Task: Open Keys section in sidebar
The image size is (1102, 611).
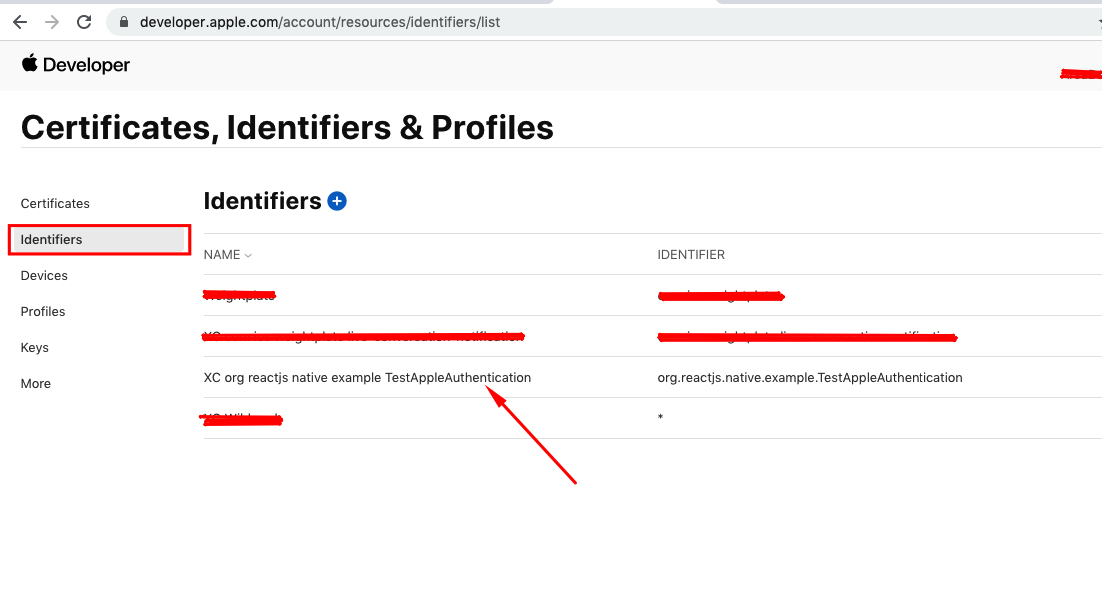Action: 35,347
